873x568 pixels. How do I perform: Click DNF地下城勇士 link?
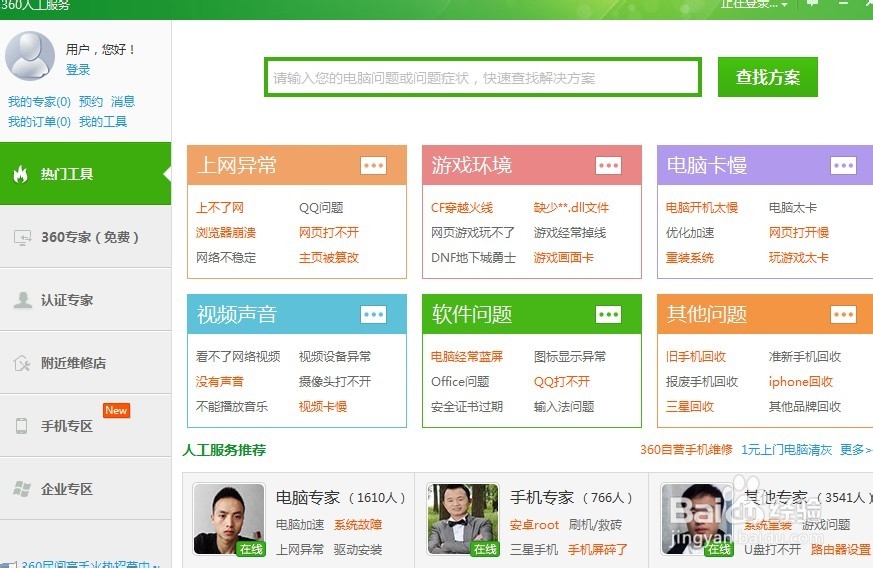473,258
